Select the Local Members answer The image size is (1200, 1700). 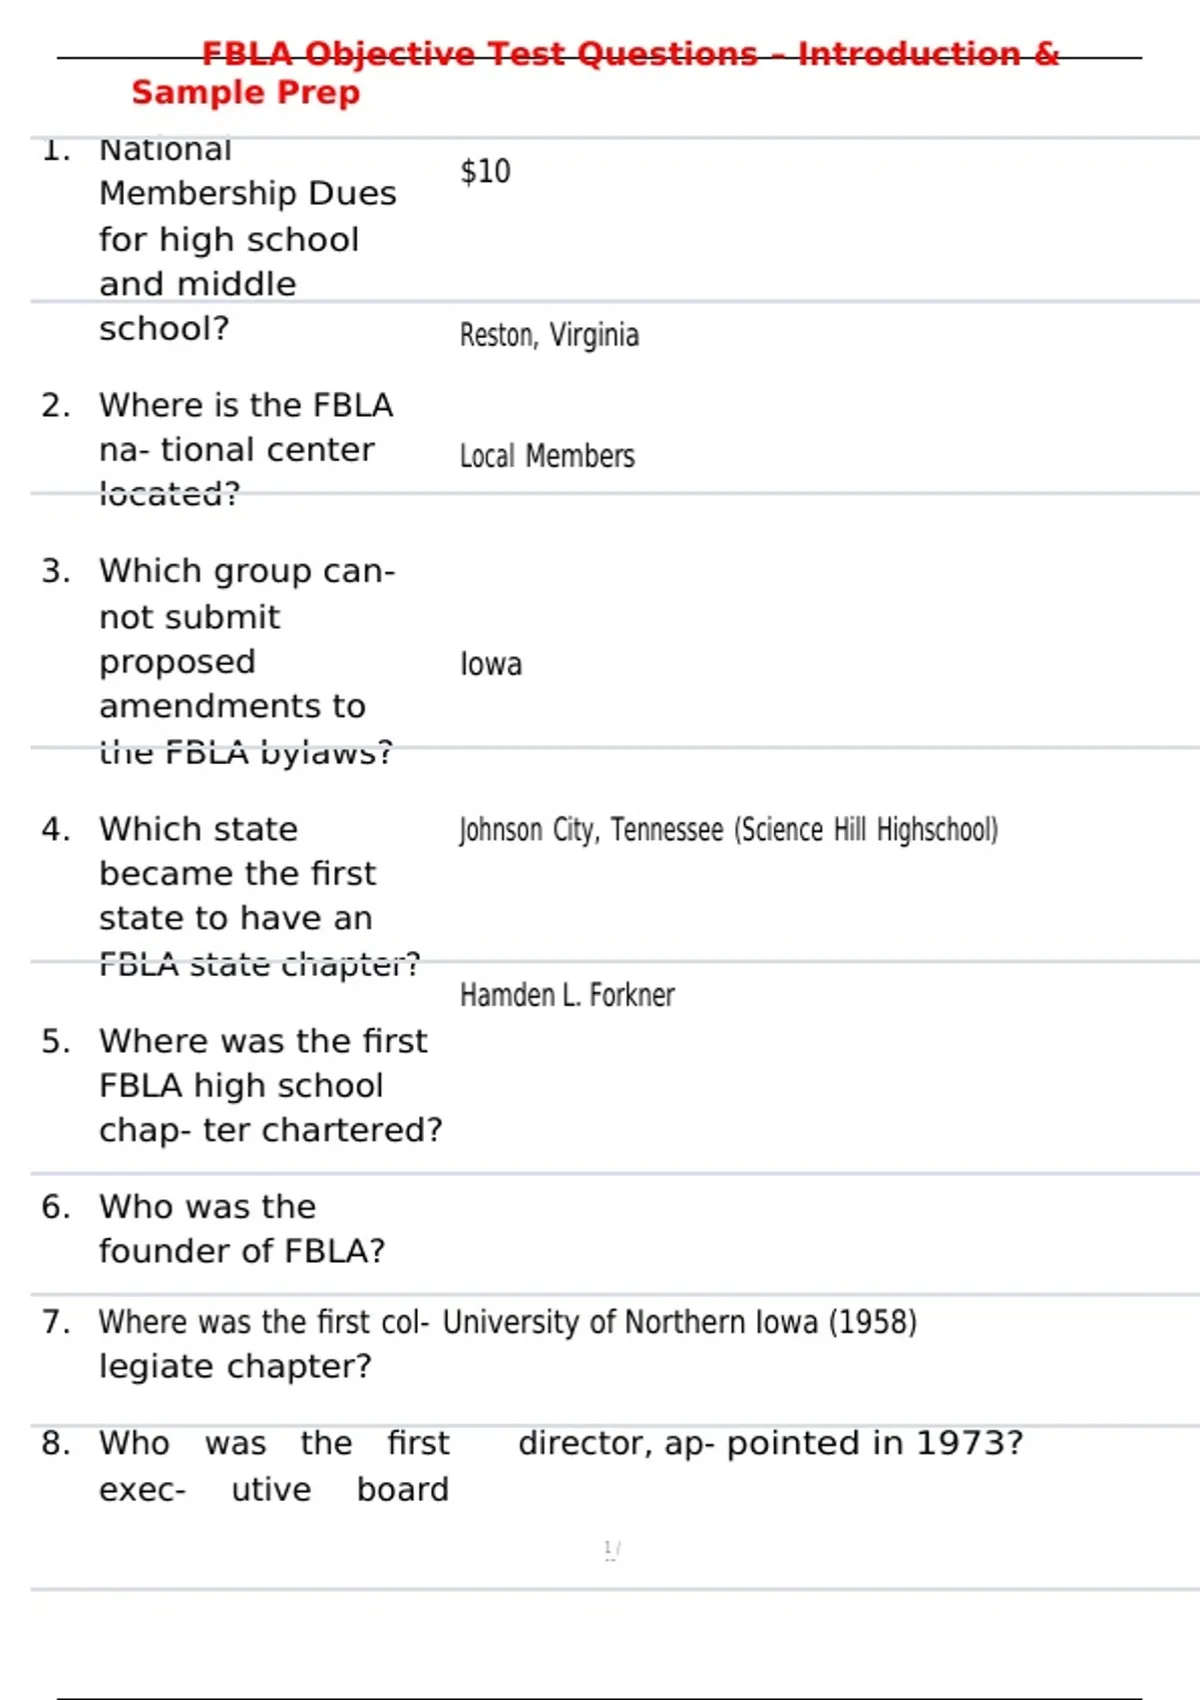point(547,457)
